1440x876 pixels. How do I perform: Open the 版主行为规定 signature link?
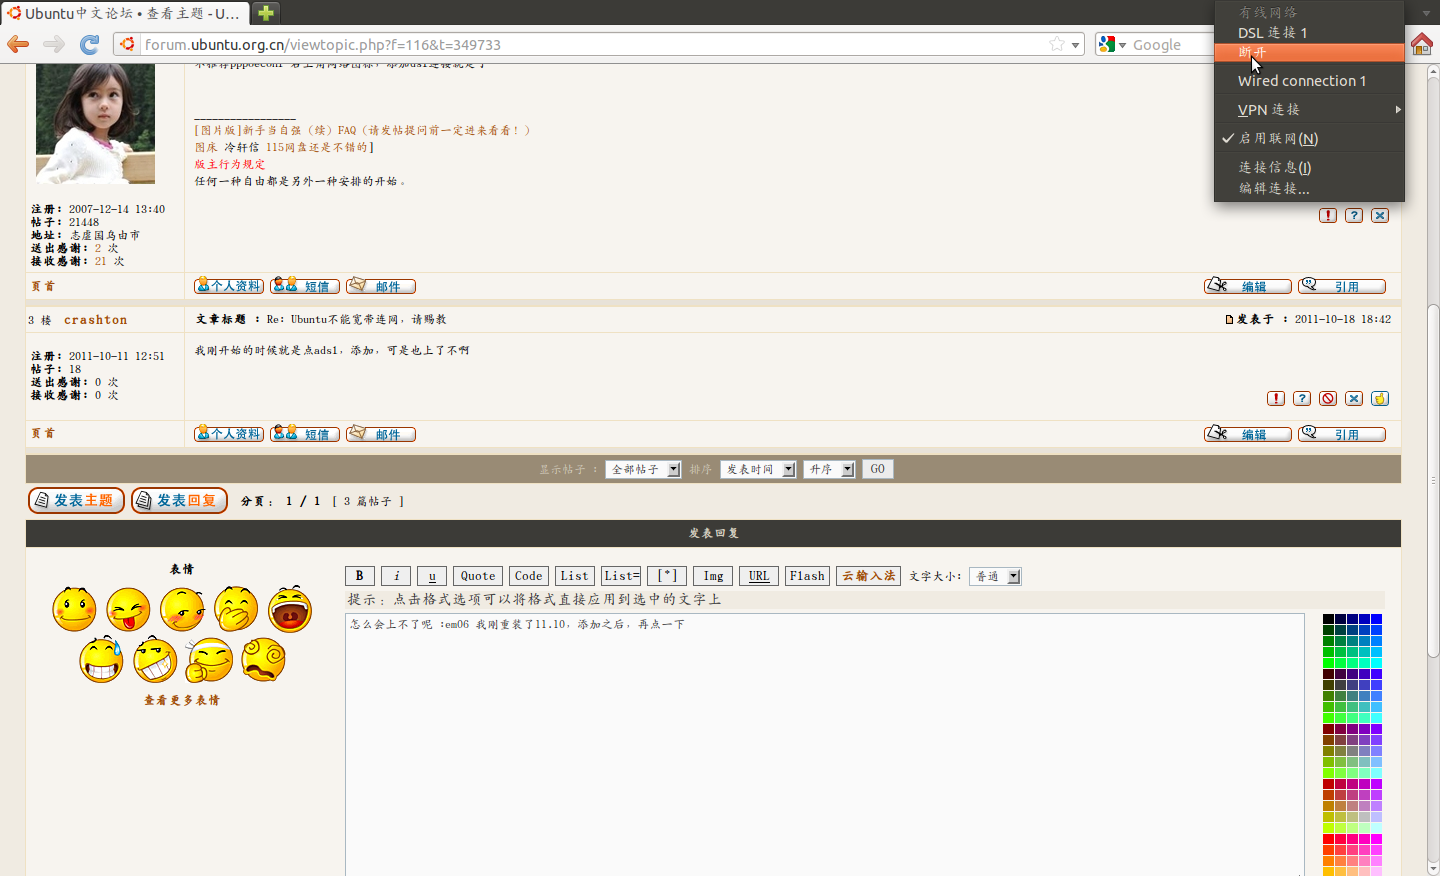(230, 164)
